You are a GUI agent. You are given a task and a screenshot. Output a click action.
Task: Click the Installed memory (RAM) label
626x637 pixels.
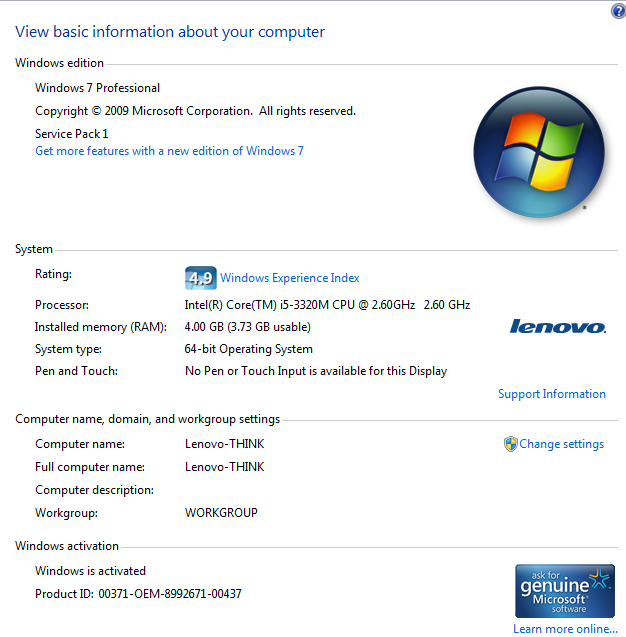pos(101,327)
